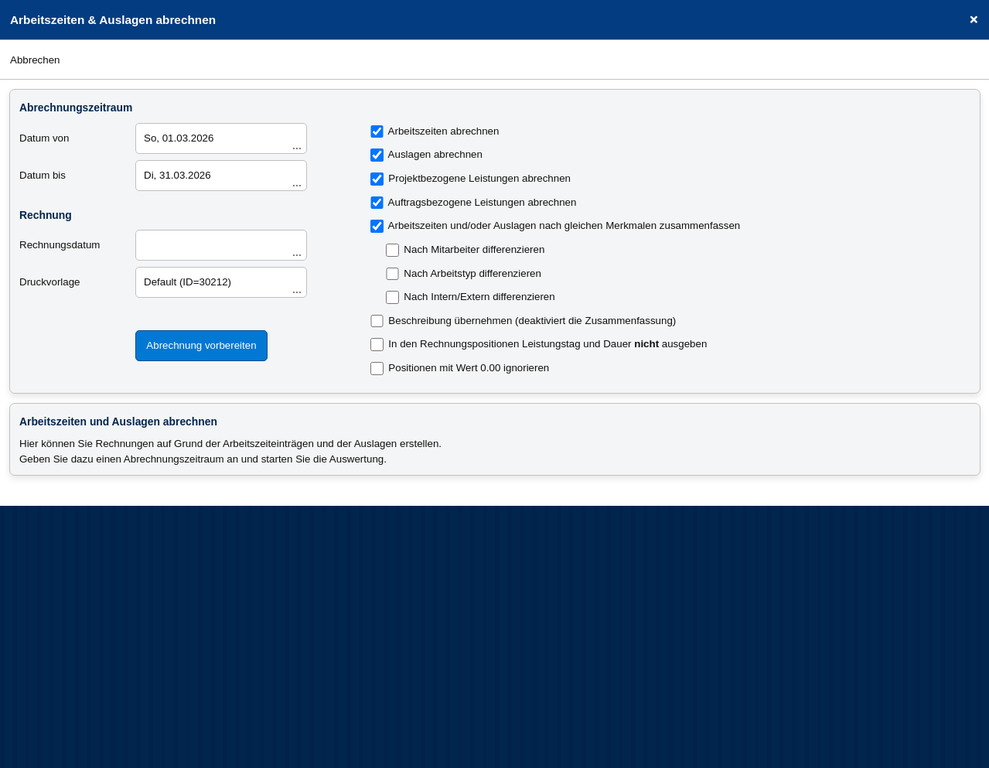Close the Arbeitszeiten & Auslagen dialog
This screenshot has height=768, width=989.
tap(973, 20)
